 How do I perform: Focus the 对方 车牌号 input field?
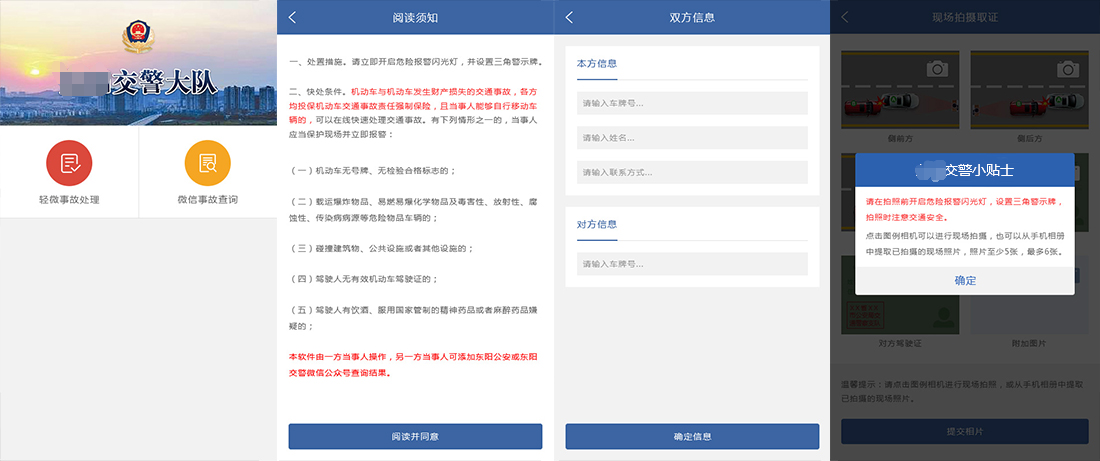(x=692, y=265)
